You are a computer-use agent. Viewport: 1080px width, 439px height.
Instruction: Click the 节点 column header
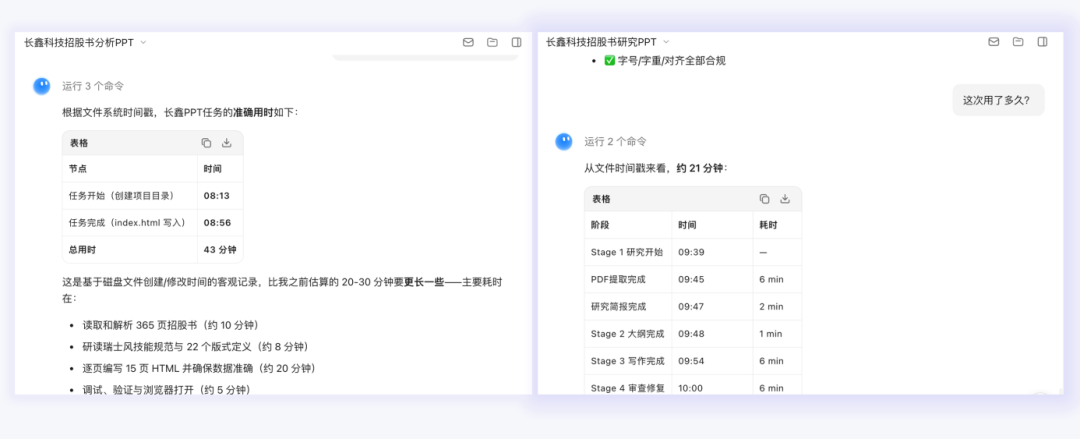[x=130, y=169]
